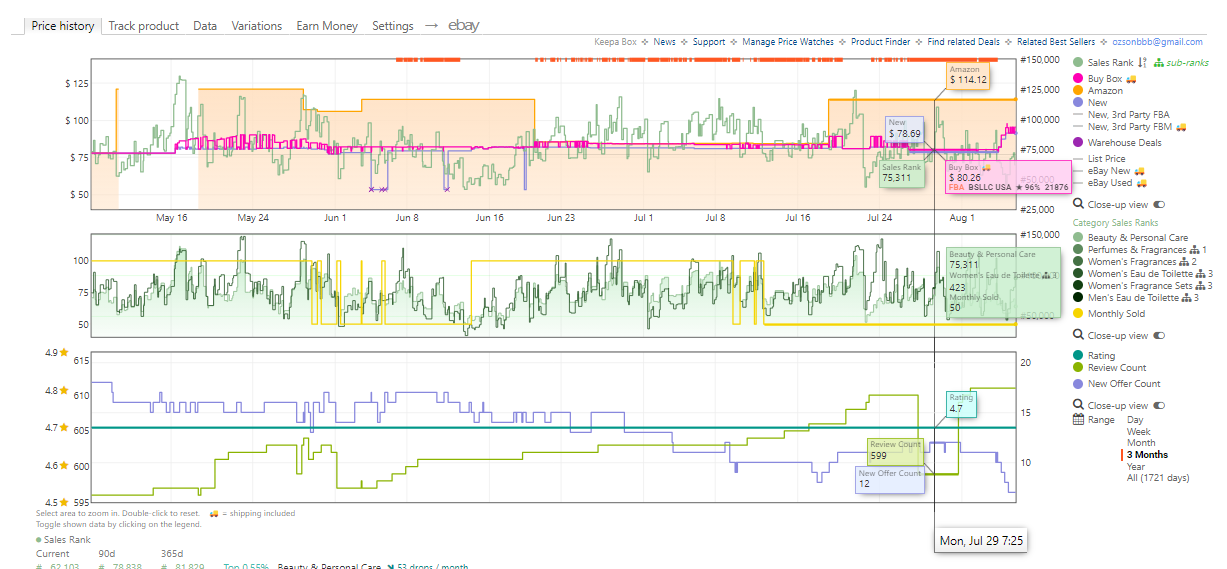The image size is (1227, 569).
Task: Click the truck icon next to New, 3rd Party FBM
Action: click(x=1181, y=126)
